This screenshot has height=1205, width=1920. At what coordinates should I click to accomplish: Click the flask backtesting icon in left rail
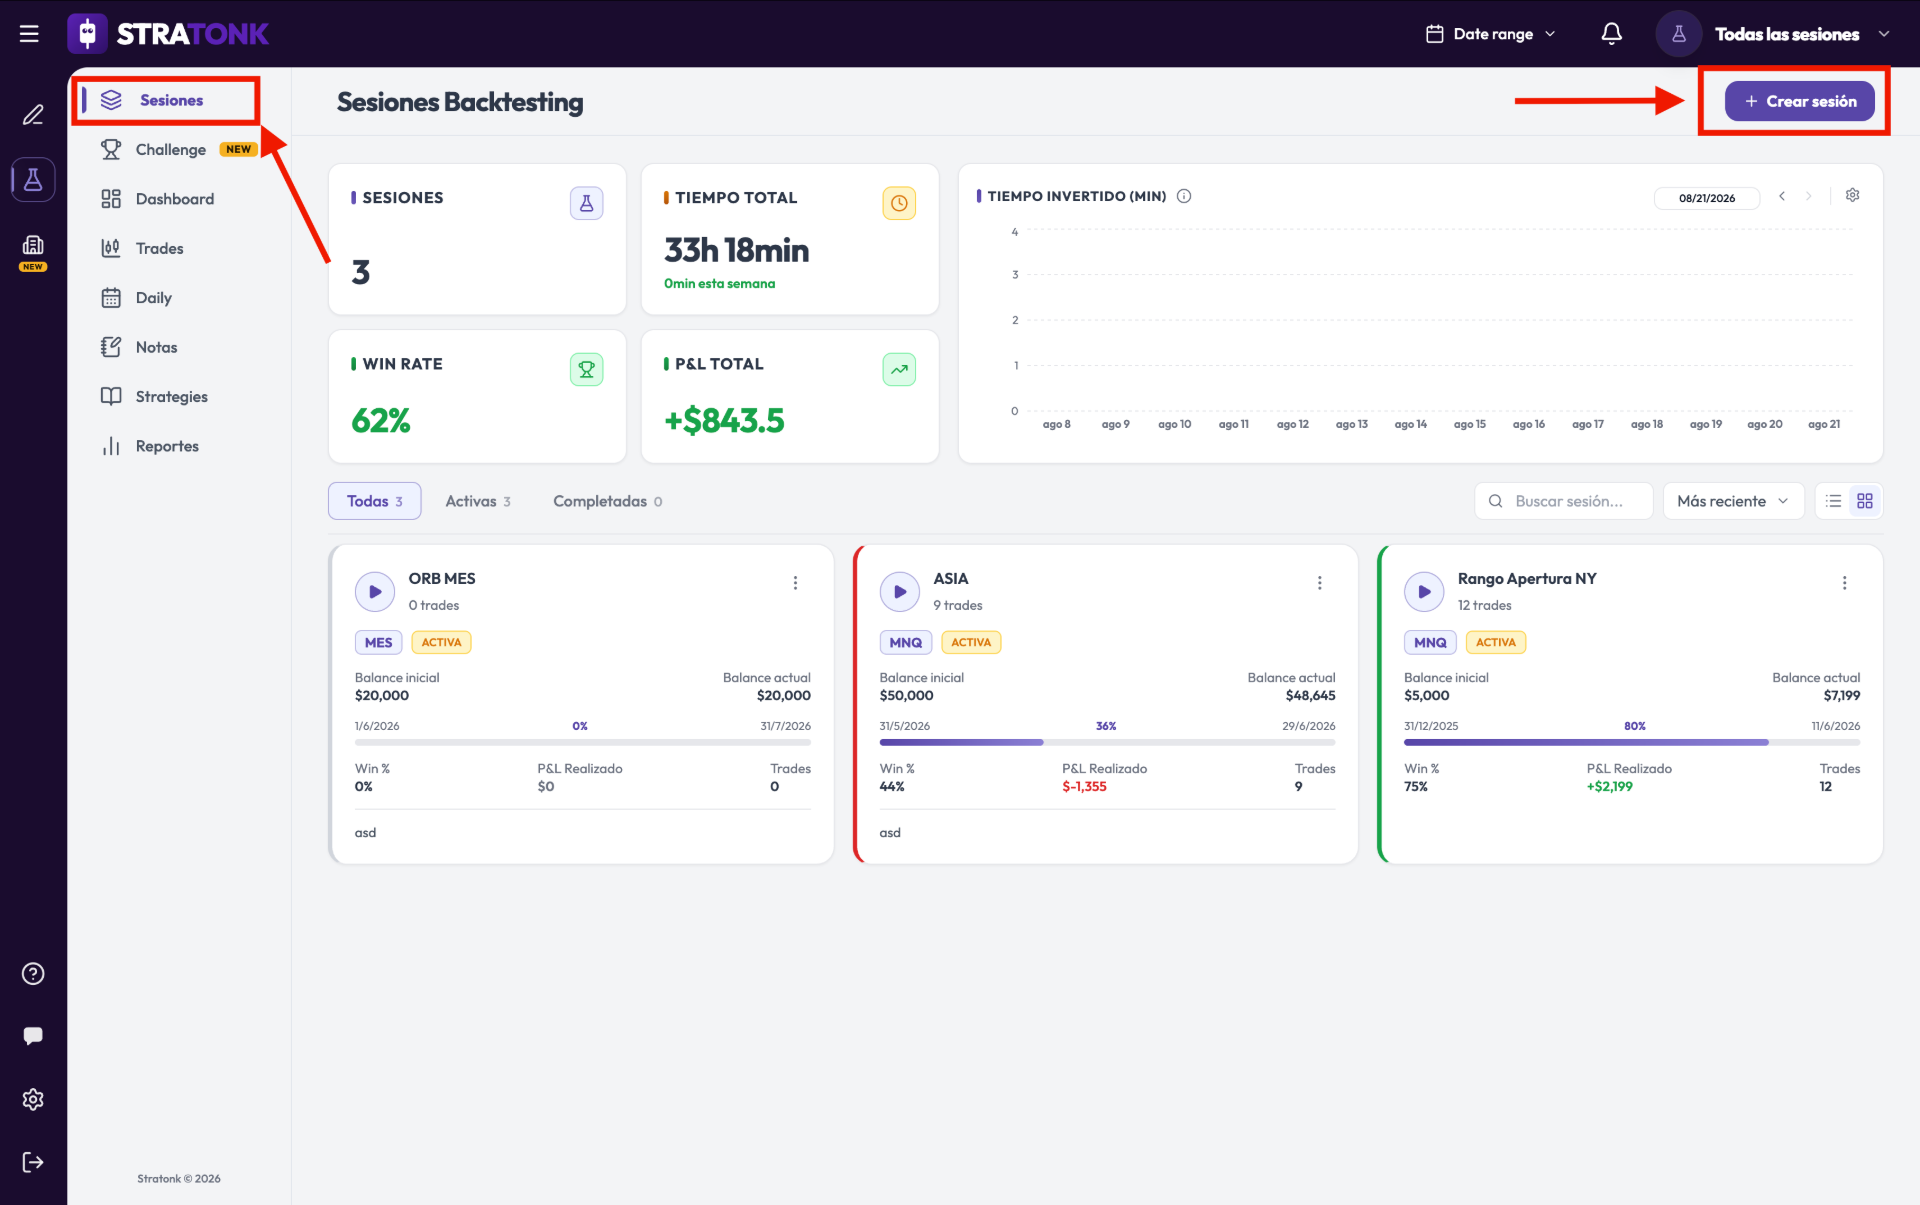[33, 180]
